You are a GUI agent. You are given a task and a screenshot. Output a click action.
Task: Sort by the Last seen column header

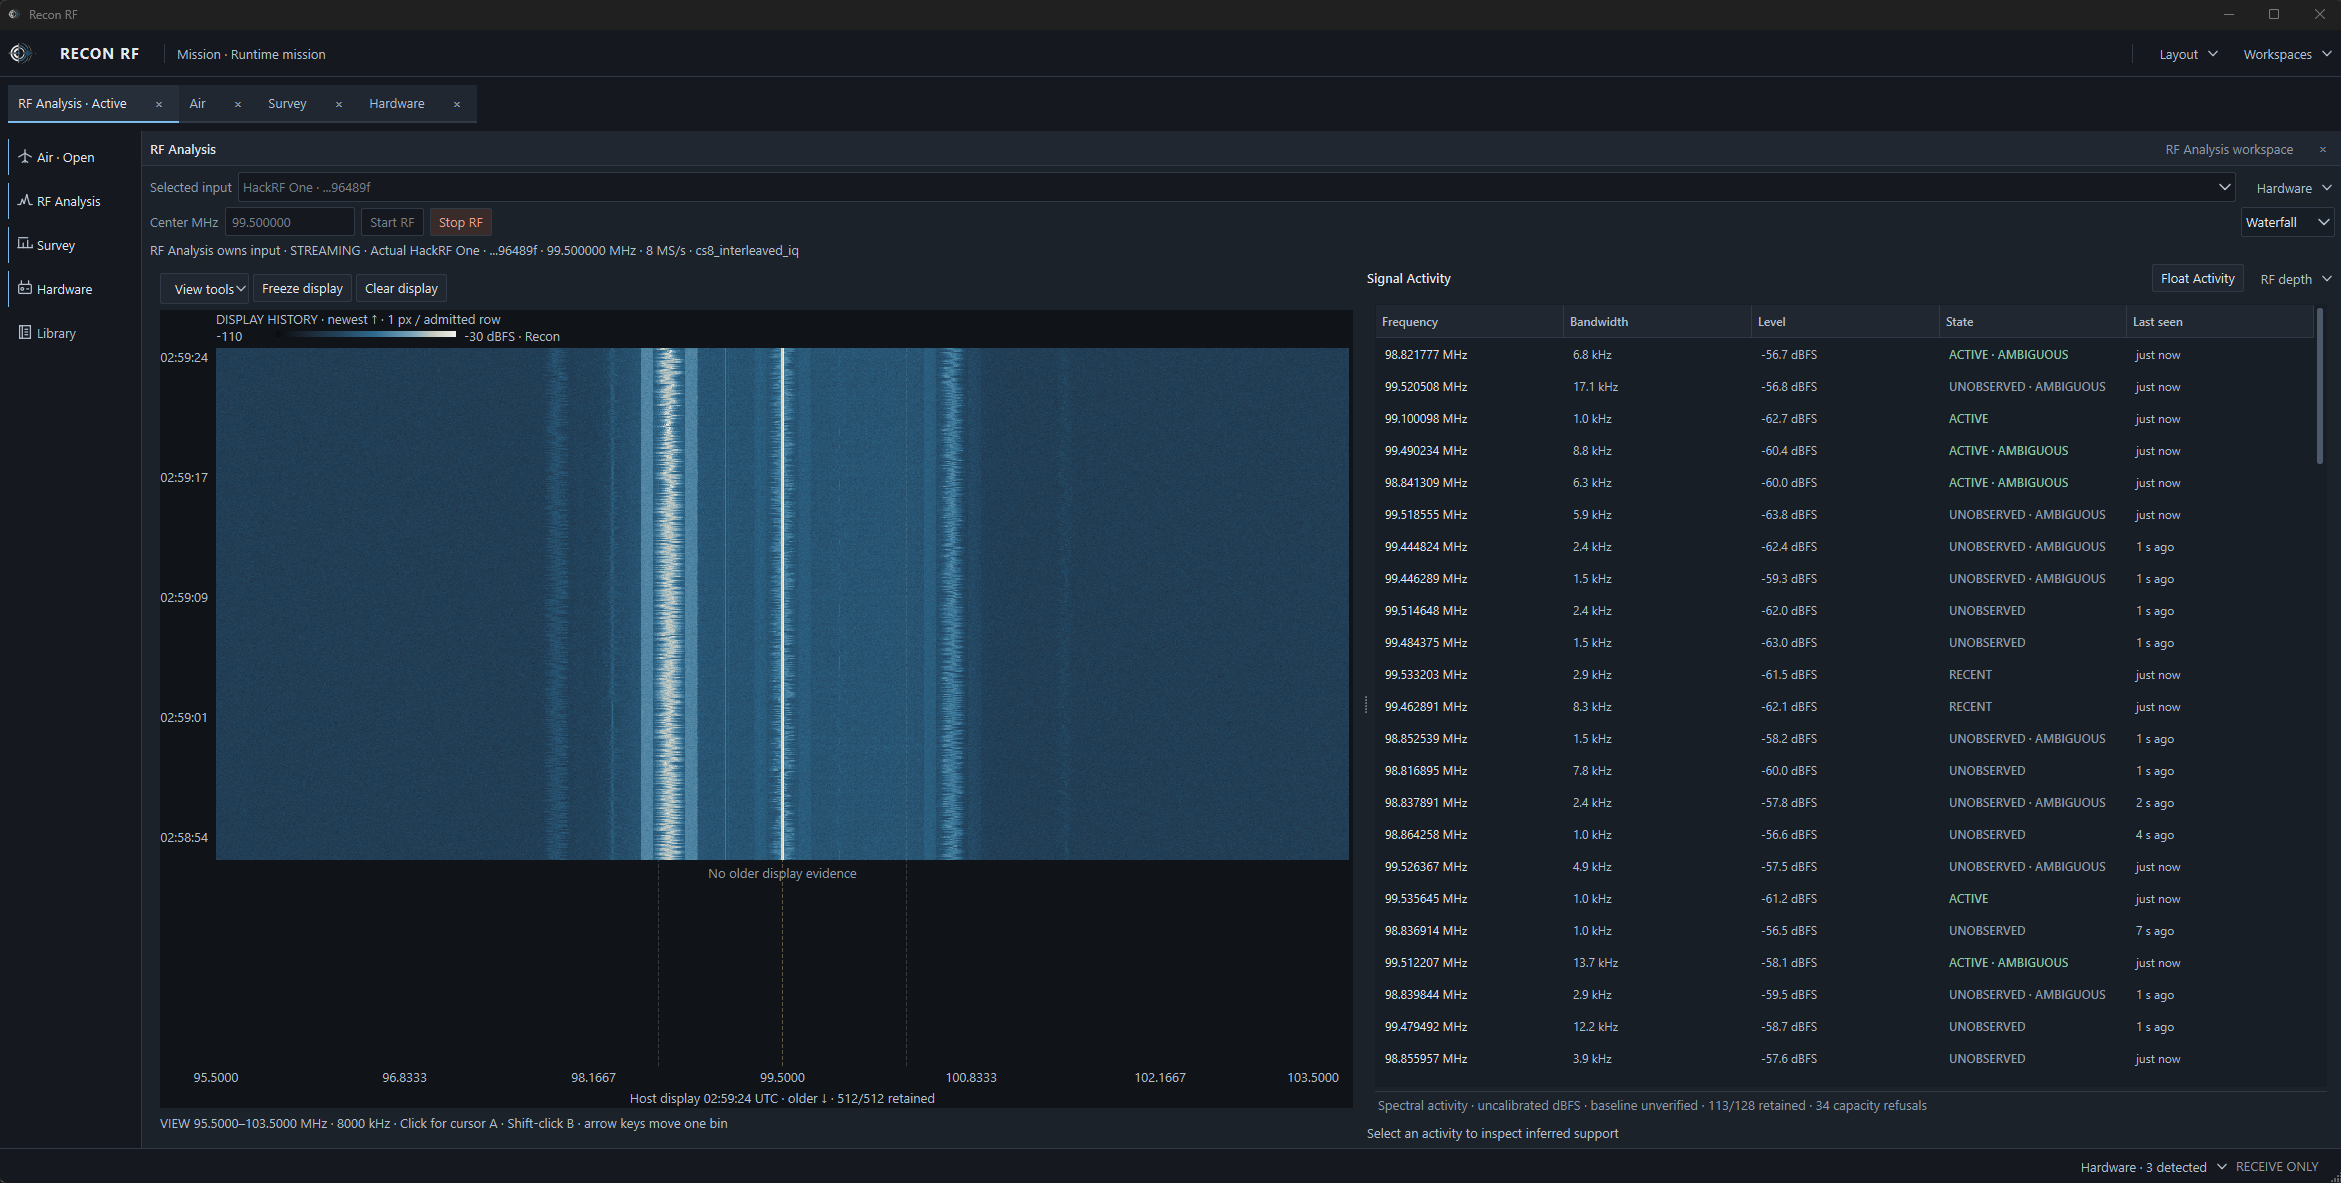pyautogui.click(x=2220, y=322)
